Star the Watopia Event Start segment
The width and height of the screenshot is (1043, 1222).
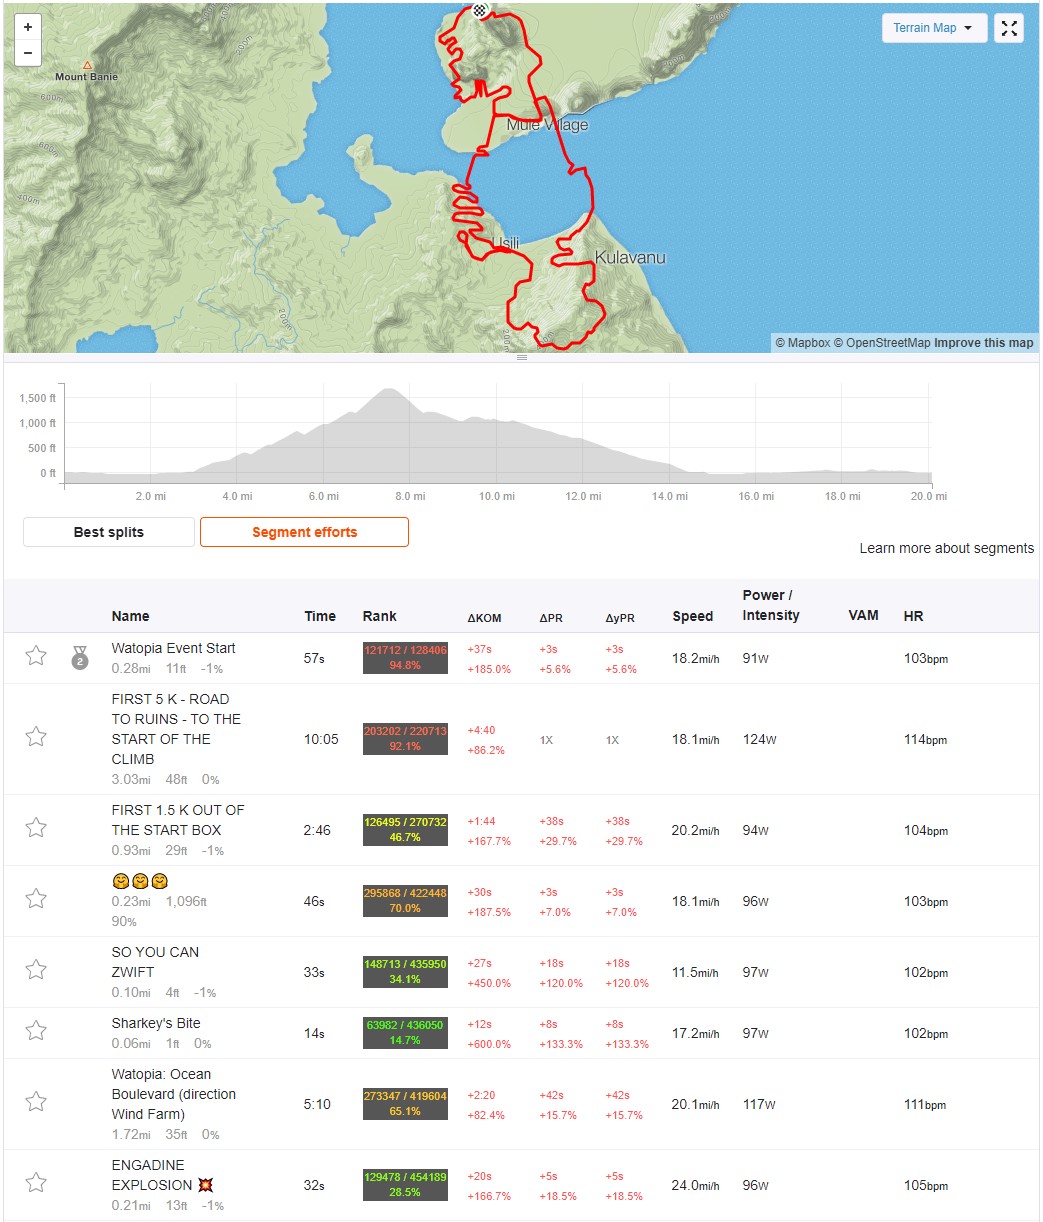[36, 656]
